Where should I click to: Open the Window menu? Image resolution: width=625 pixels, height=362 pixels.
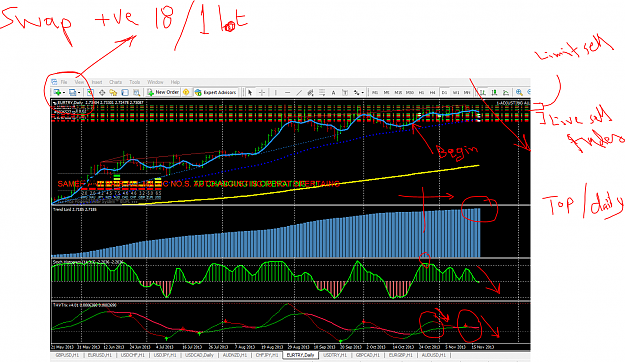[x=155, y=82]
